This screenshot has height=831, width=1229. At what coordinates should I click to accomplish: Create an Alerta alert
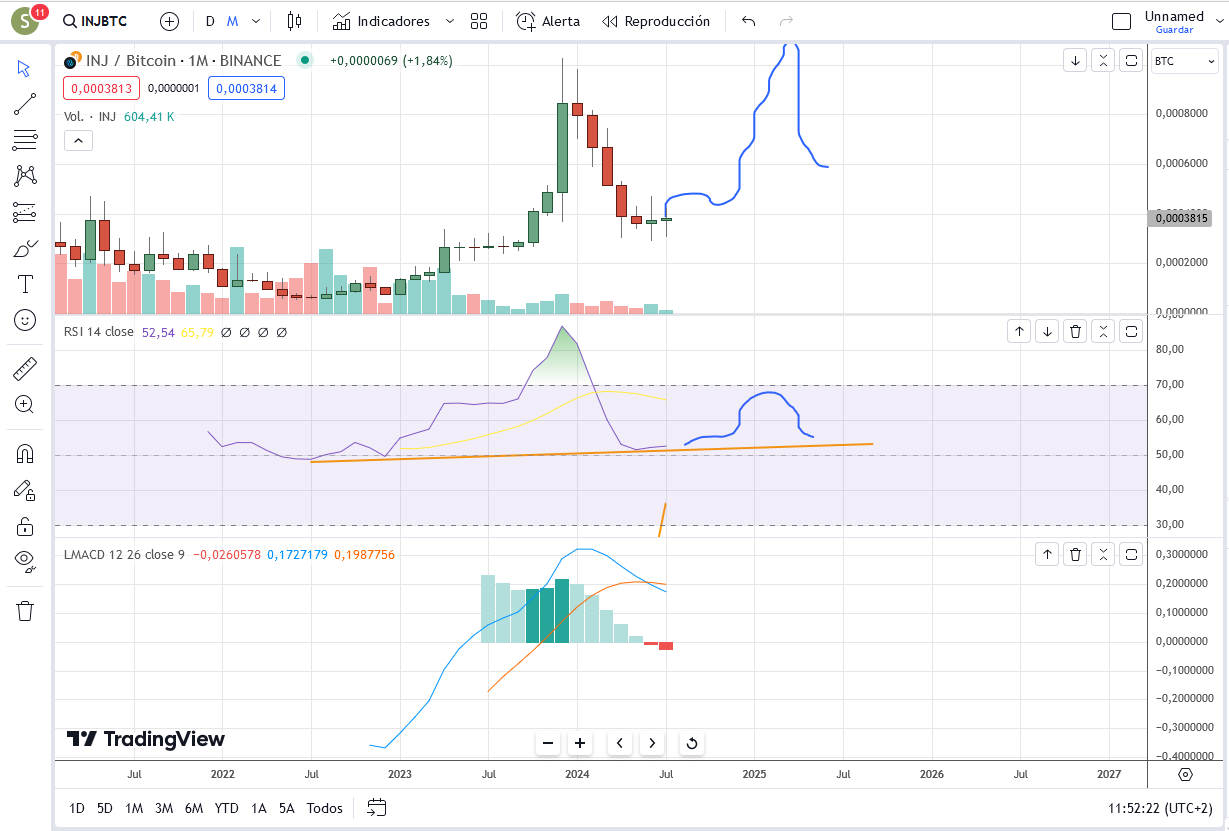coord(548,21)
